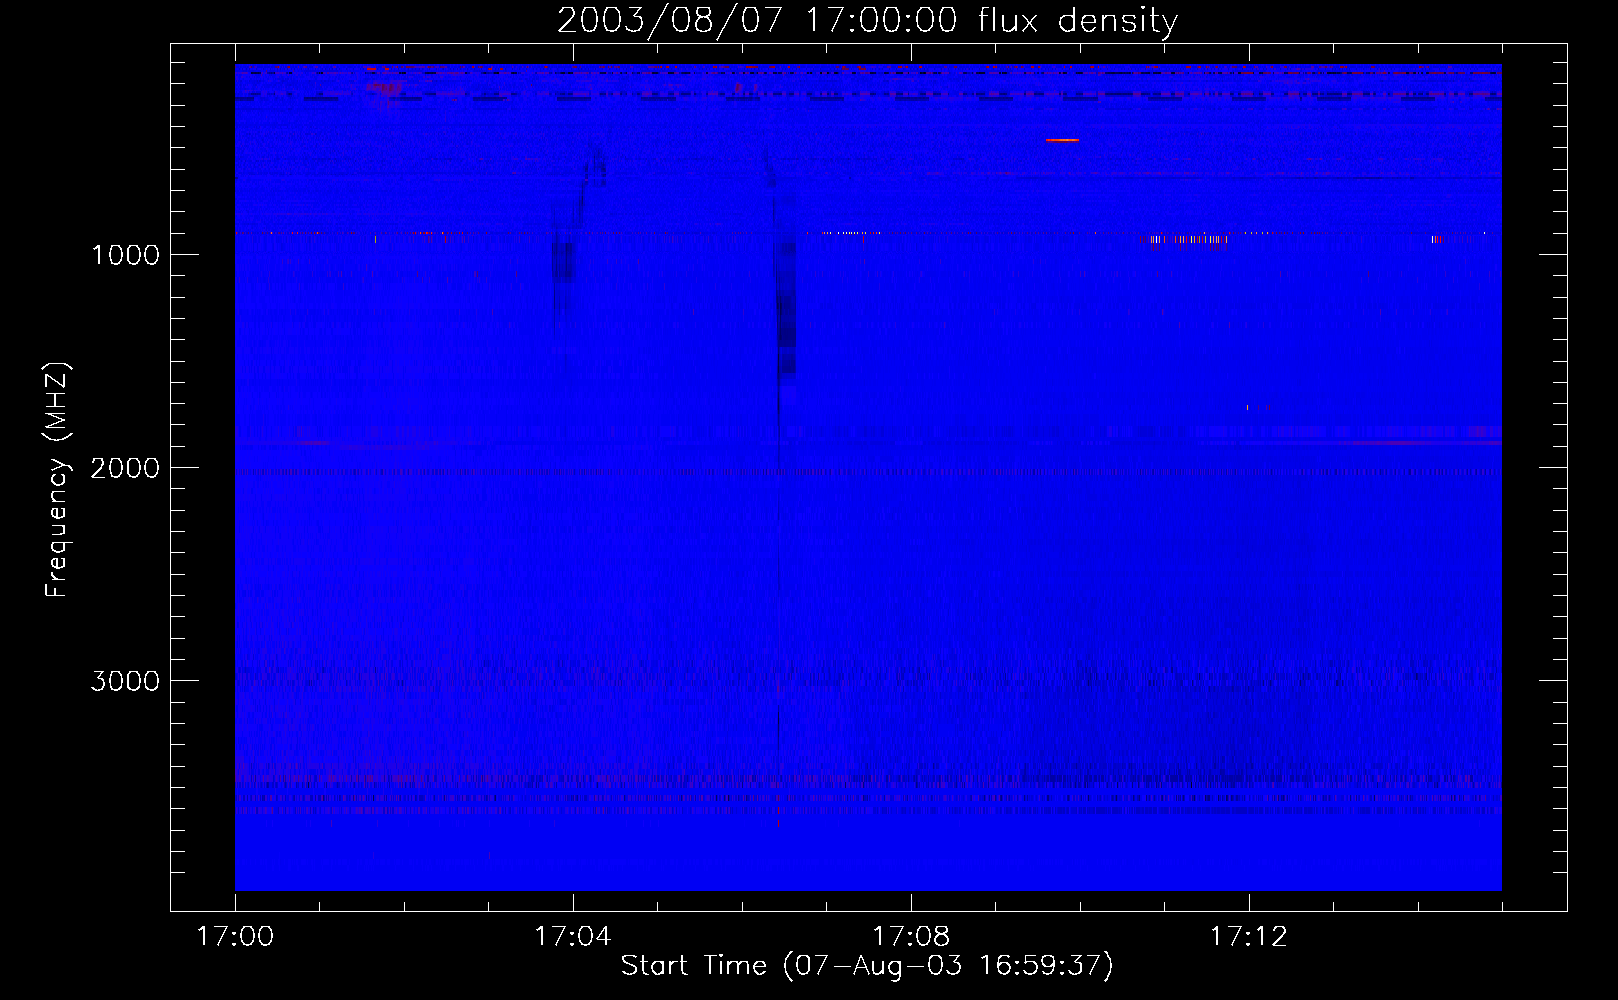Click the '17:08' time tick label
The image size is (1618, 1000).
click(x=911, y=937)
